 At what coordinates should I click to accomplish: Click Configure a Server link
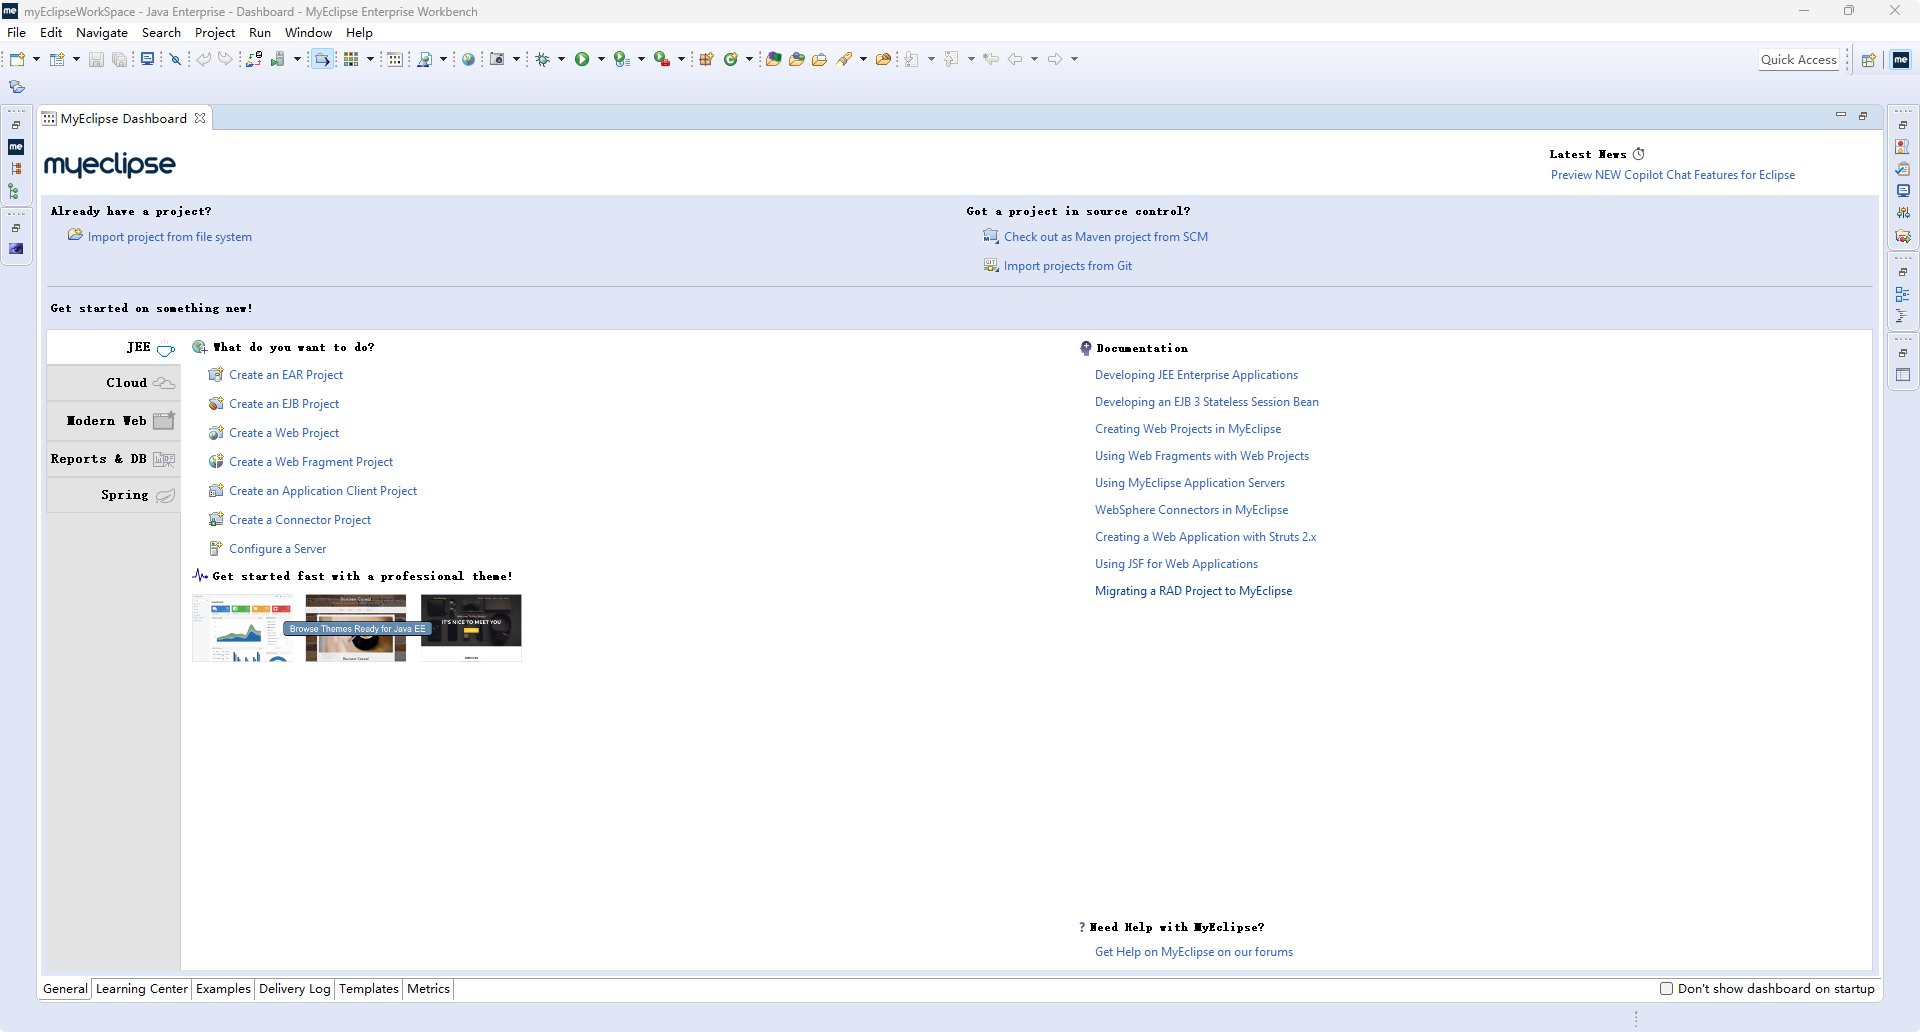(278, 549)
